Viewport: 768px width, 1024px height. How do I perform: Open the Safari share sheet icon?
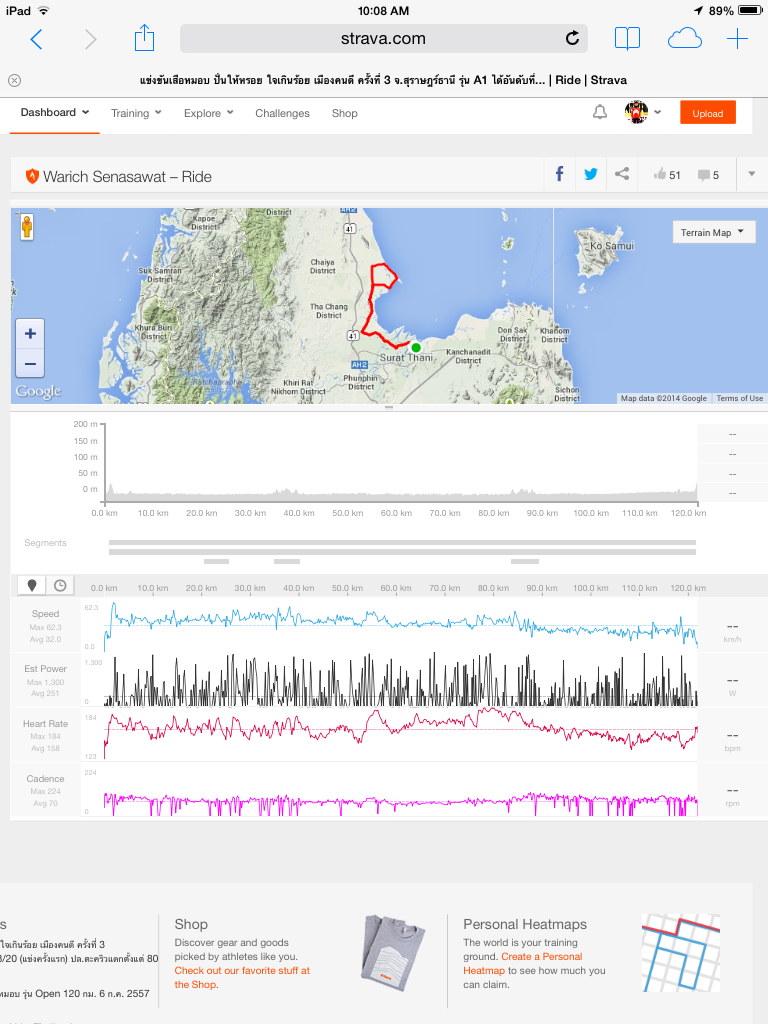(144, 38)
